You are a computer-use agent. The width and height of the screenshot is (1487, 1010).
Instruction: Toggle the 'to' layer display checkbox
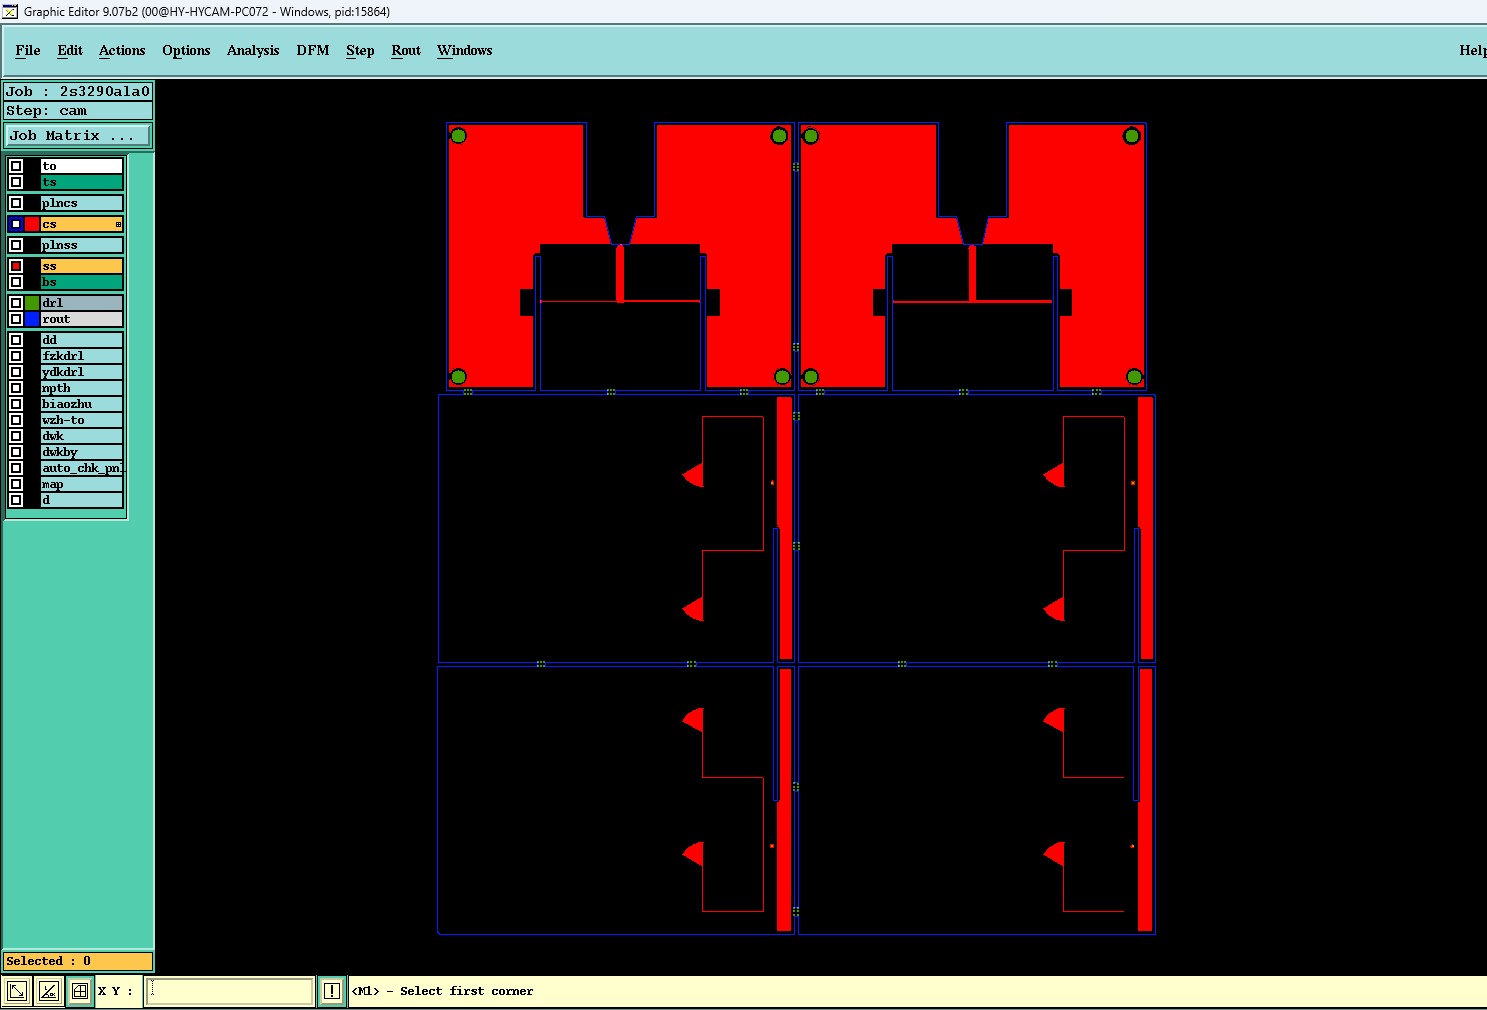click(16, 166)
